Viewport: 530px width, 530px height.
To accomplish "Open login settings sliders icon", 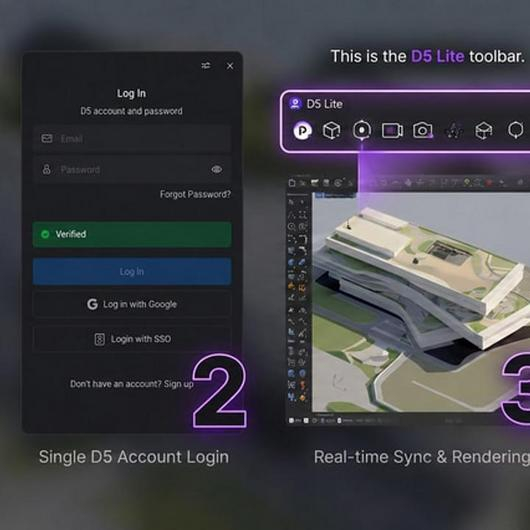I will [x=206, y=66].
